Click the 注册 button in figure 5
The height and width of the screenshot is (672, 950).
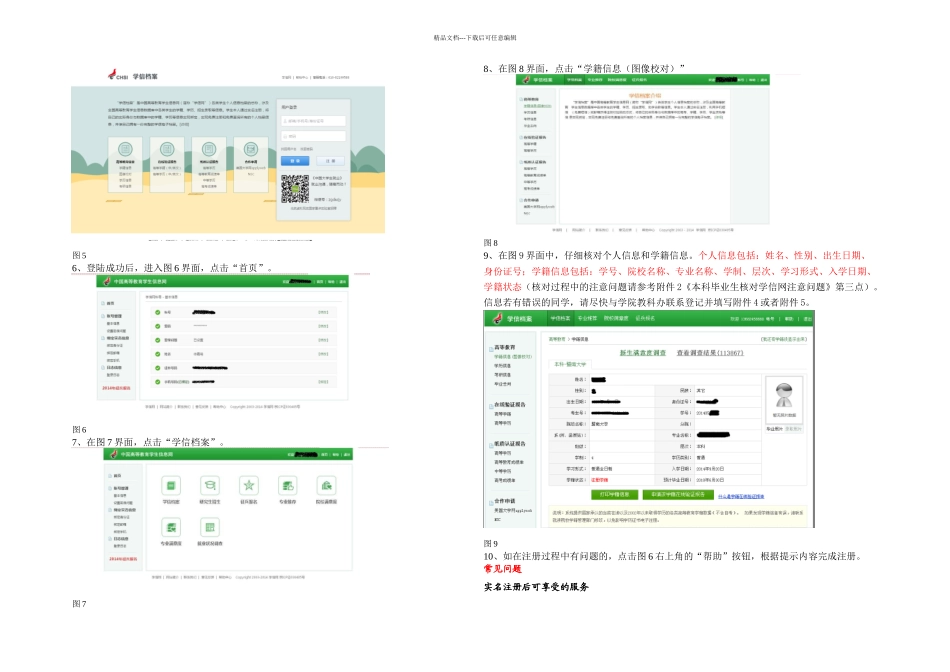pos(330,161)
